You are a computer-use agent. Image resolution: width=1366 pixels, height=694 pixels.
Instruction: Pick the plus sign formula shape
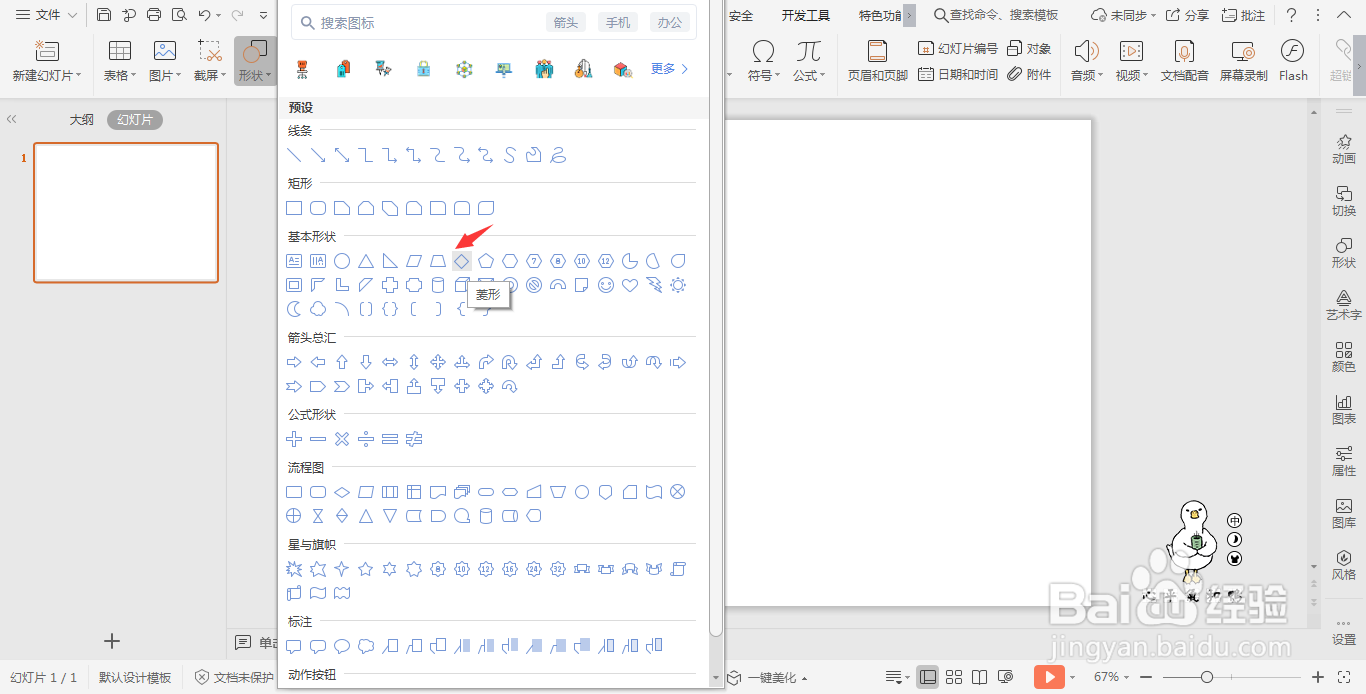pos(294,439)
